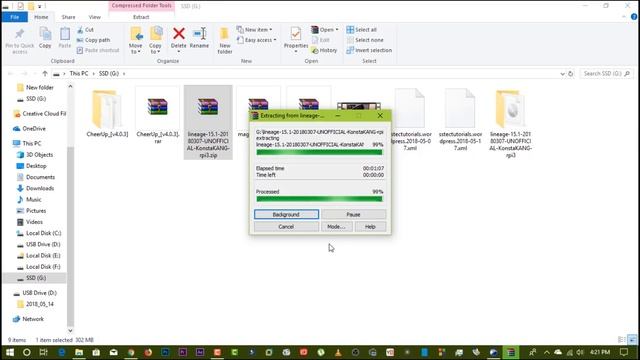Viewport: 640px width, 360px height.
Task: Open Copy to menu
Action: (155, 40)
